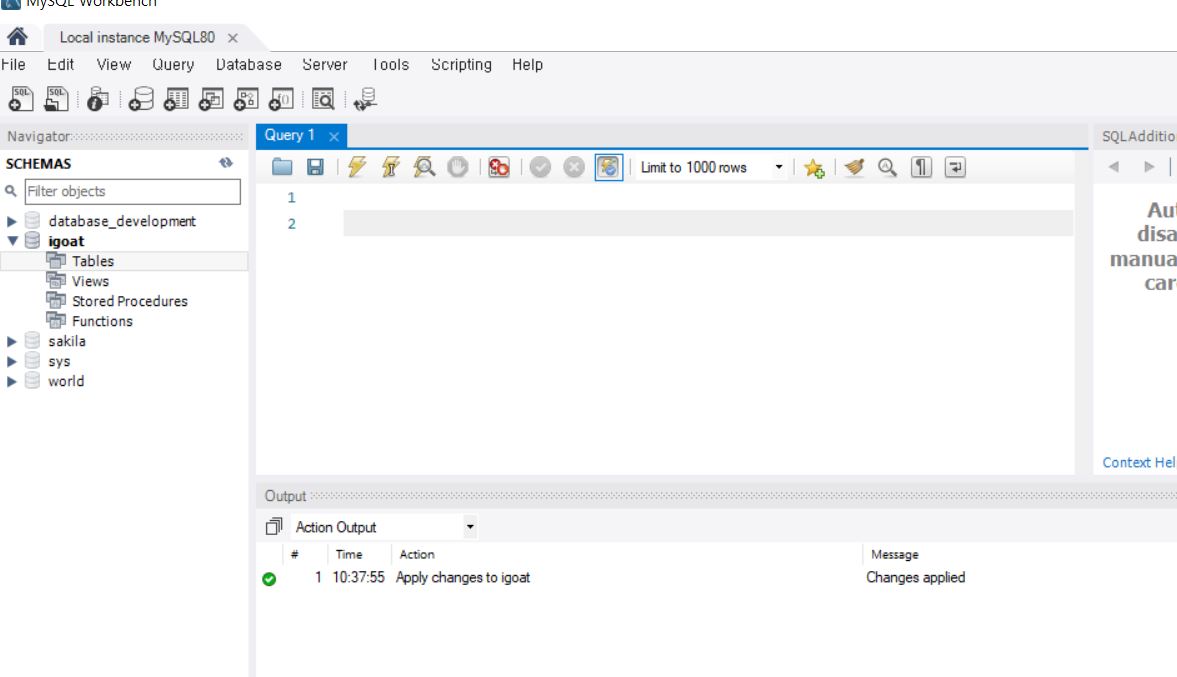Image resolution: width=1177 pixels, height=677 pixels.
Task: Create a new schema icon
Action: pyautogui.click(x=140, y=99)
